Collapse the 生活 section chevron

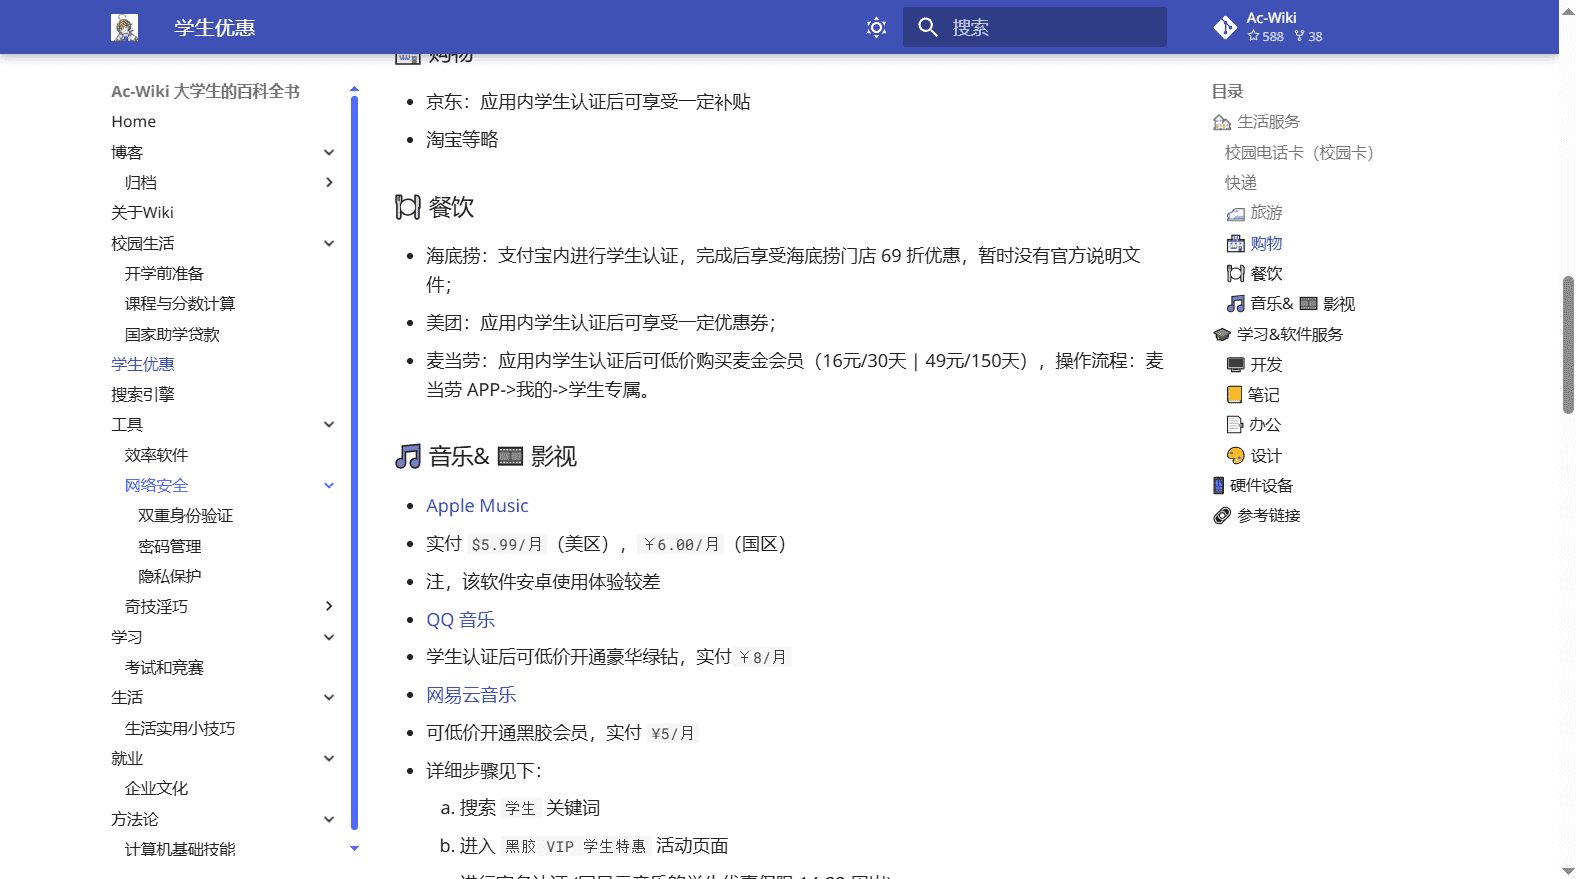pos(329,697)
